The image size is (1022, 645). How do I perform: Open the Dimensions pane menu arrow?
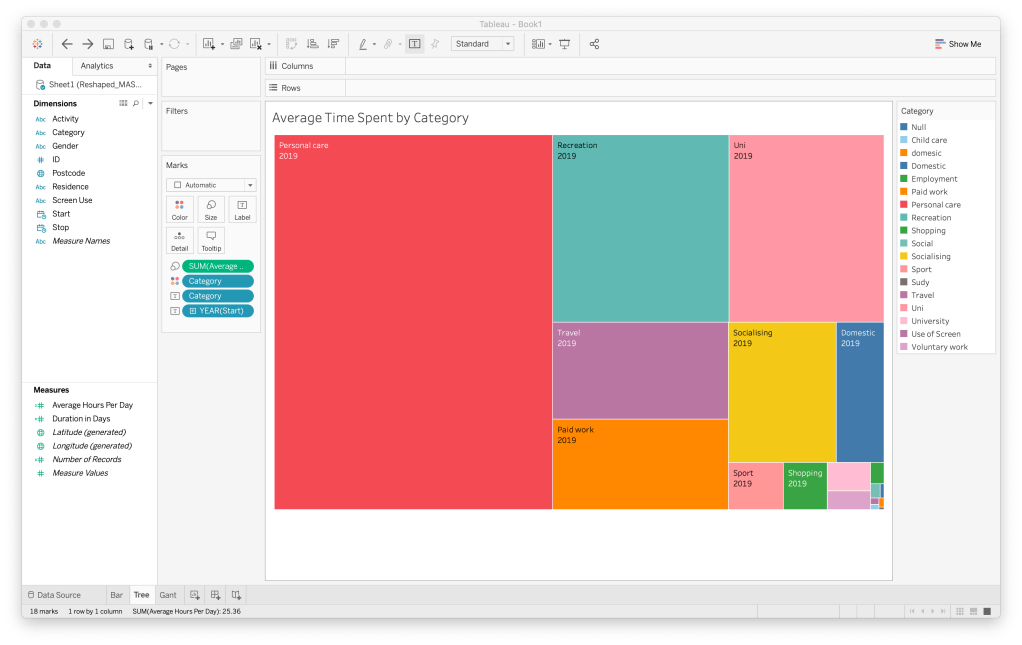pyautogui.click(x=149, y=103)
